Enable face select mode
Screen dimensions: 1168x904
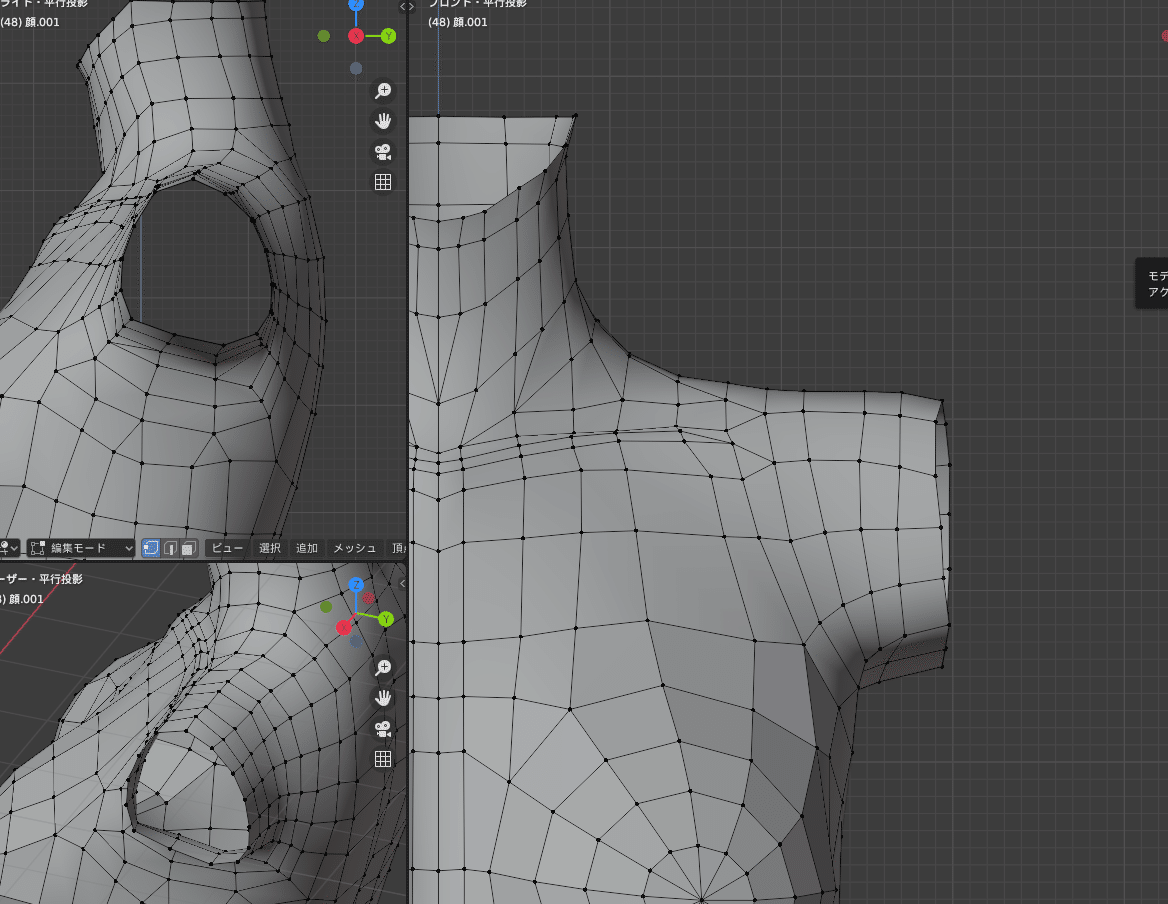pos(188,548)
